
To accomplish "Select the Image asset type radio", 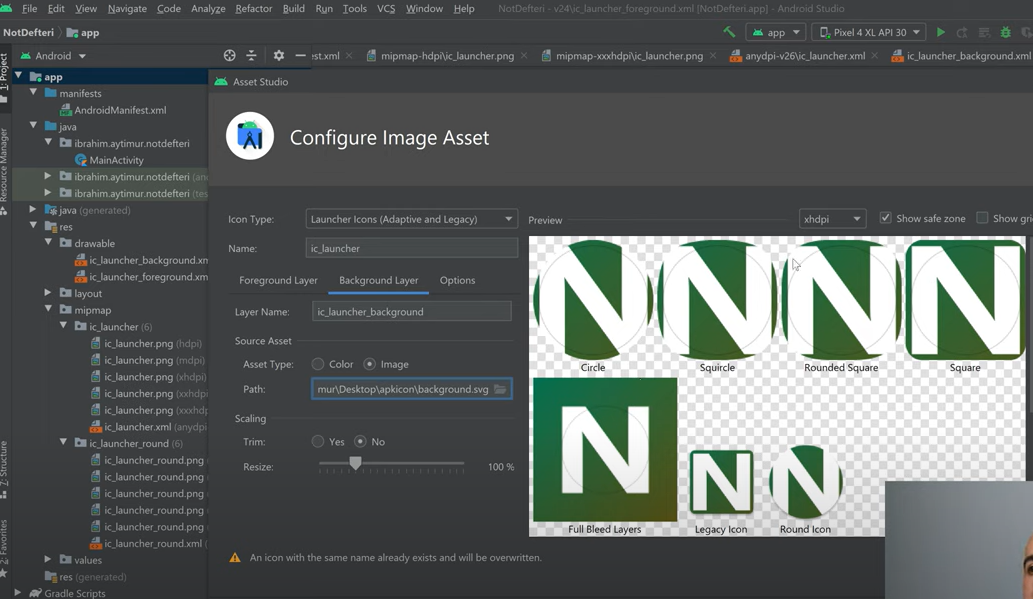I will click(x=370, y=364).
